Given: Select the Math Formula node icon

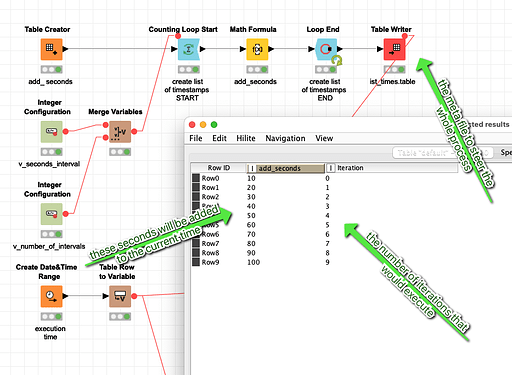Looking at the screenshot, I should [x=257, y=49].
